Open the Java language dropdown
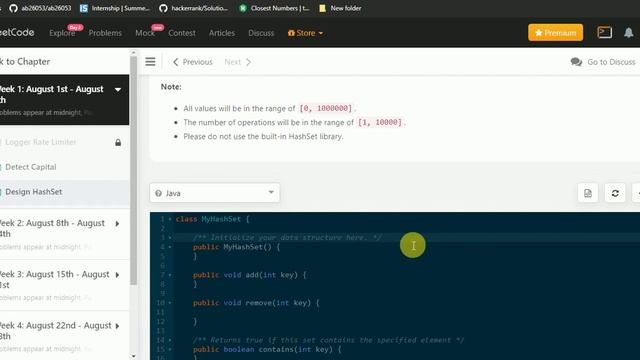The height and width of the screenshot is (360, 640). pyautogui.click(x=215, y=193)
